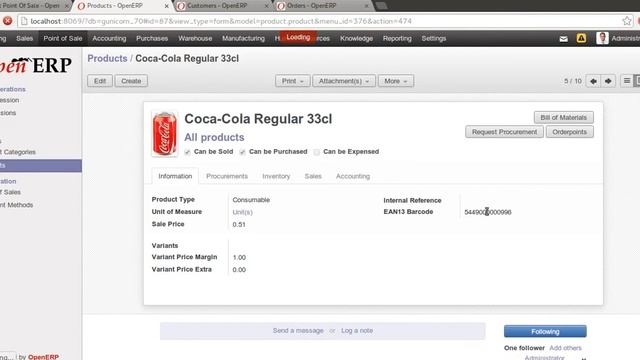Screen dimensions: 640x360
Task: Open the Point of Sale menu
Action: (63, 38)
